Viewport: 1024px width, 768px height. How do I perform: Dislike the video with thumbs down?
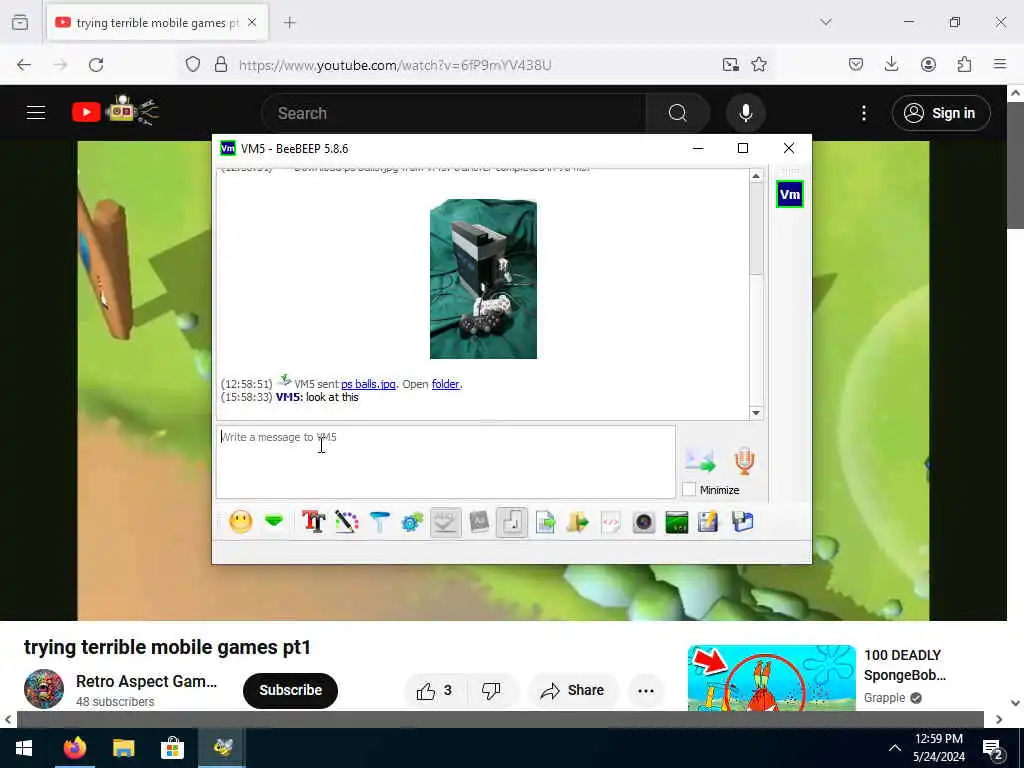coord(491,690)
